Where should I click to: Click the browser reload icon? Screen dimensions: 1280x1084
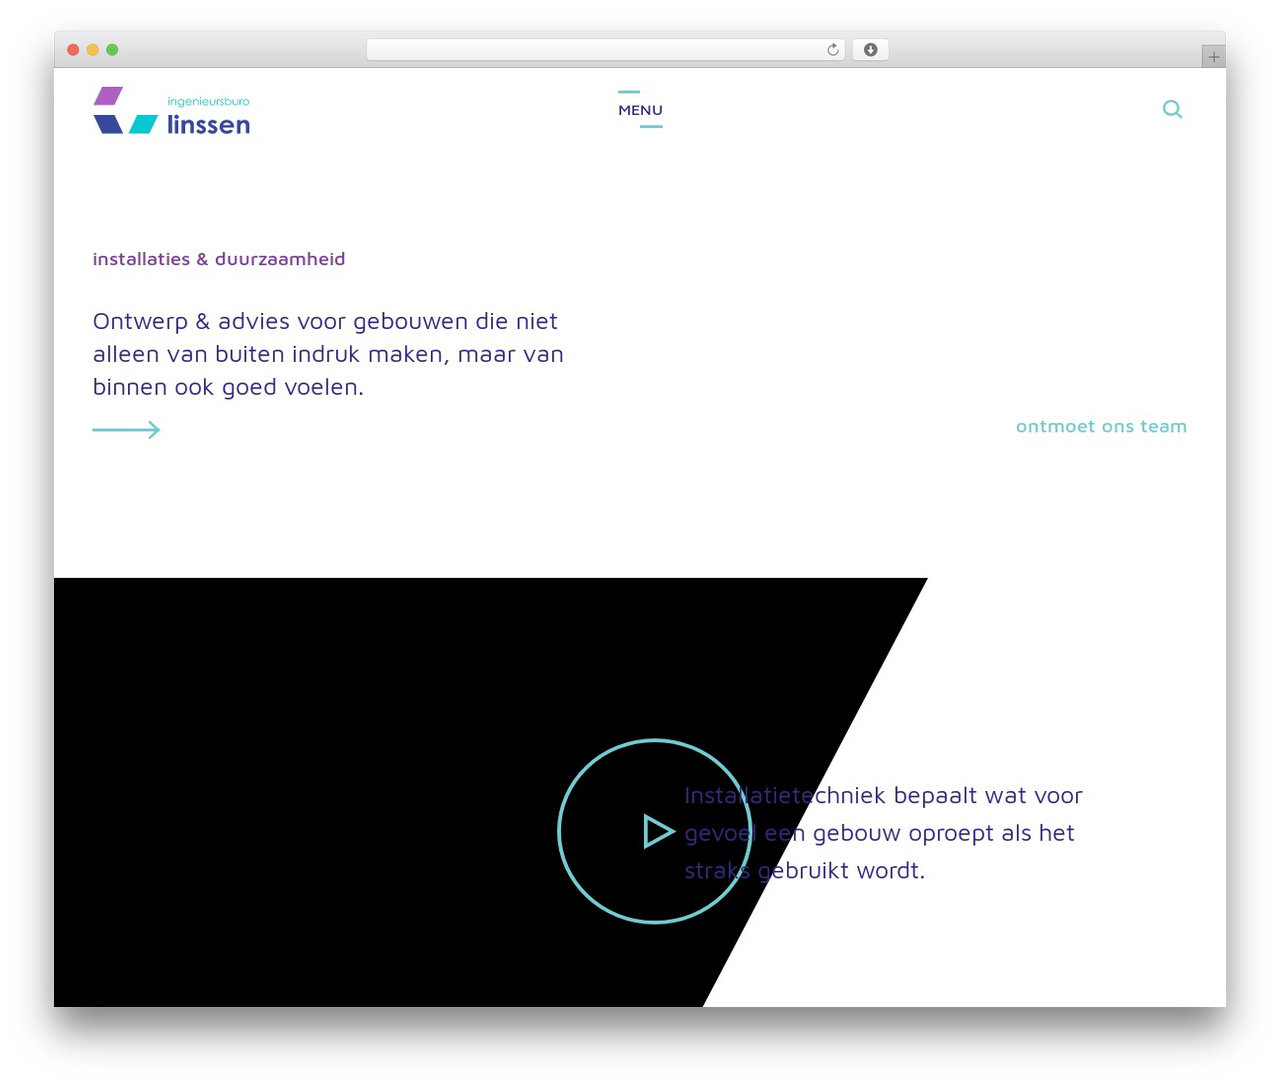[833, 50]
